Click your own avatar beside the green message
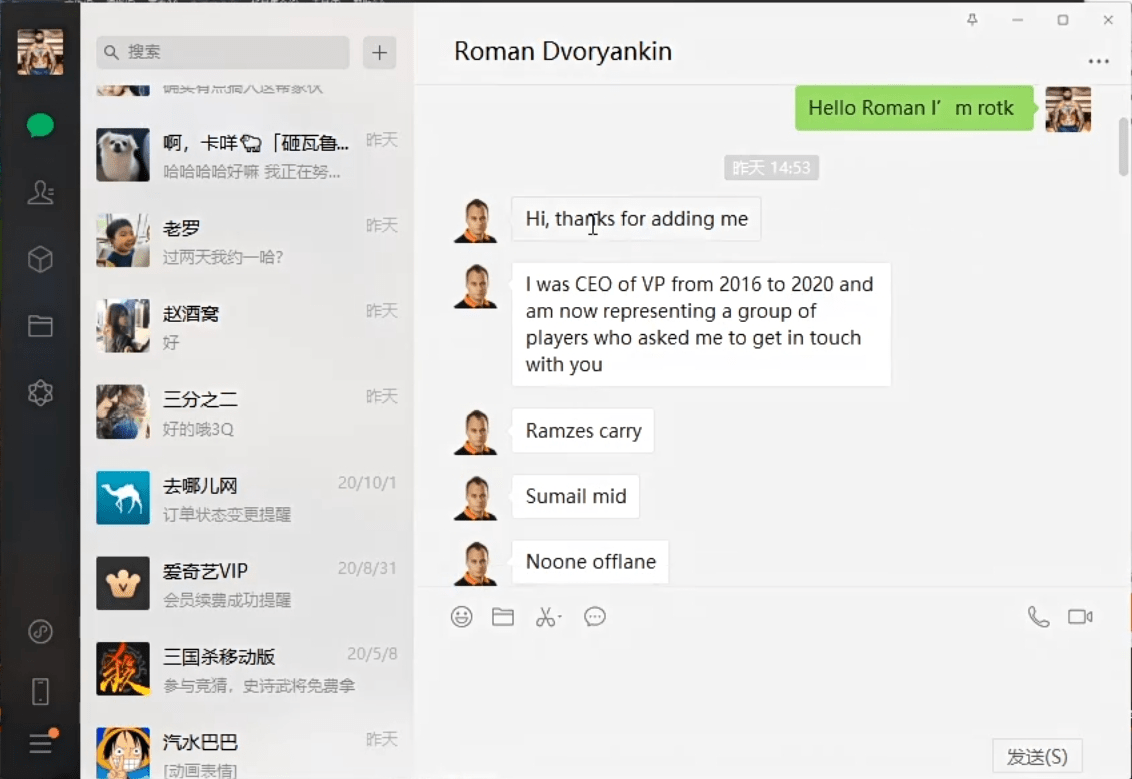The width and height of the screenshot is (1132, 779). [1068, 109]
